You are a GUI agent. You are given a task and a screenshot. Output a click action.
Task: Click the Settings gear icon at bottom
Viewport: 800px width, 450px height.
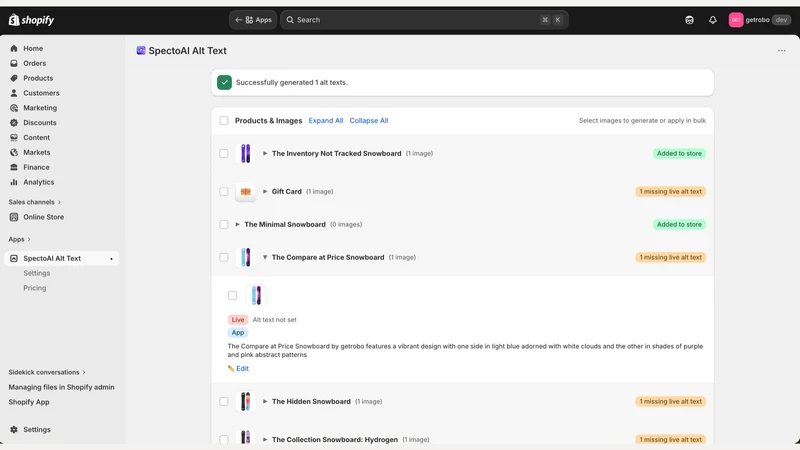coord(14,430)
